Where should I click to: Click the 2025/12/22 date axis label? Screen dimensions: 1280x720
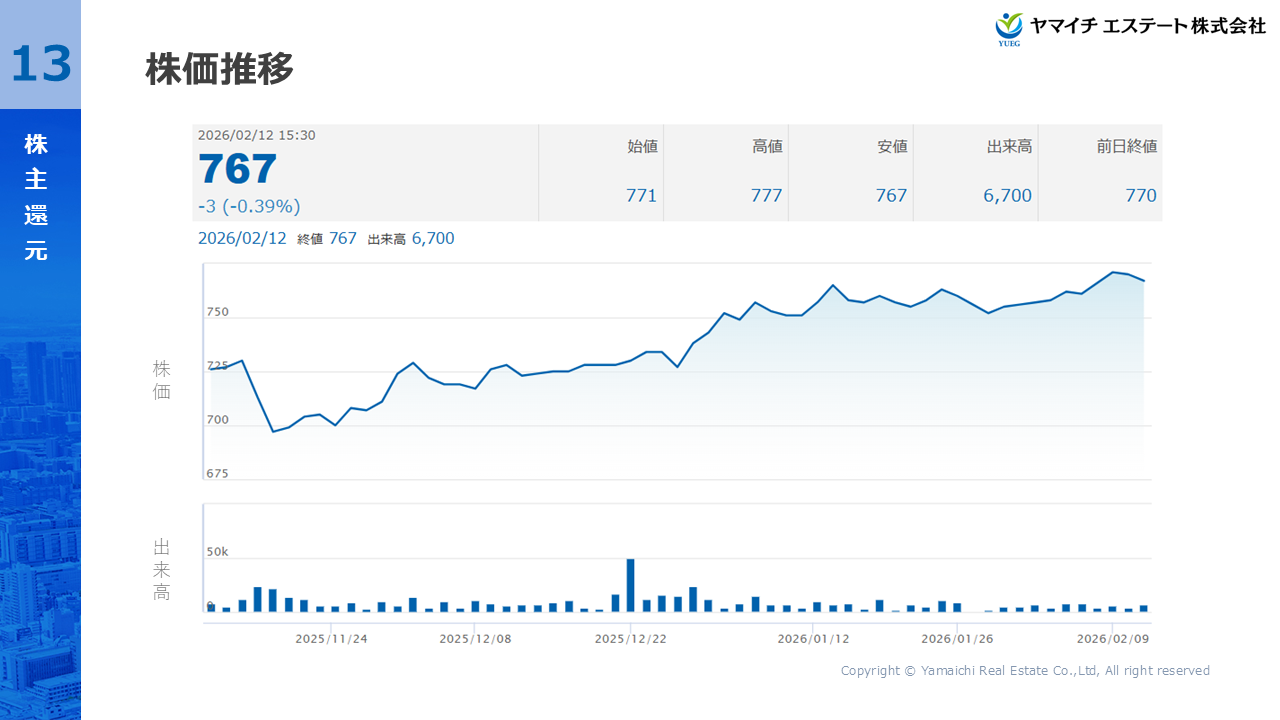[630, 638]
